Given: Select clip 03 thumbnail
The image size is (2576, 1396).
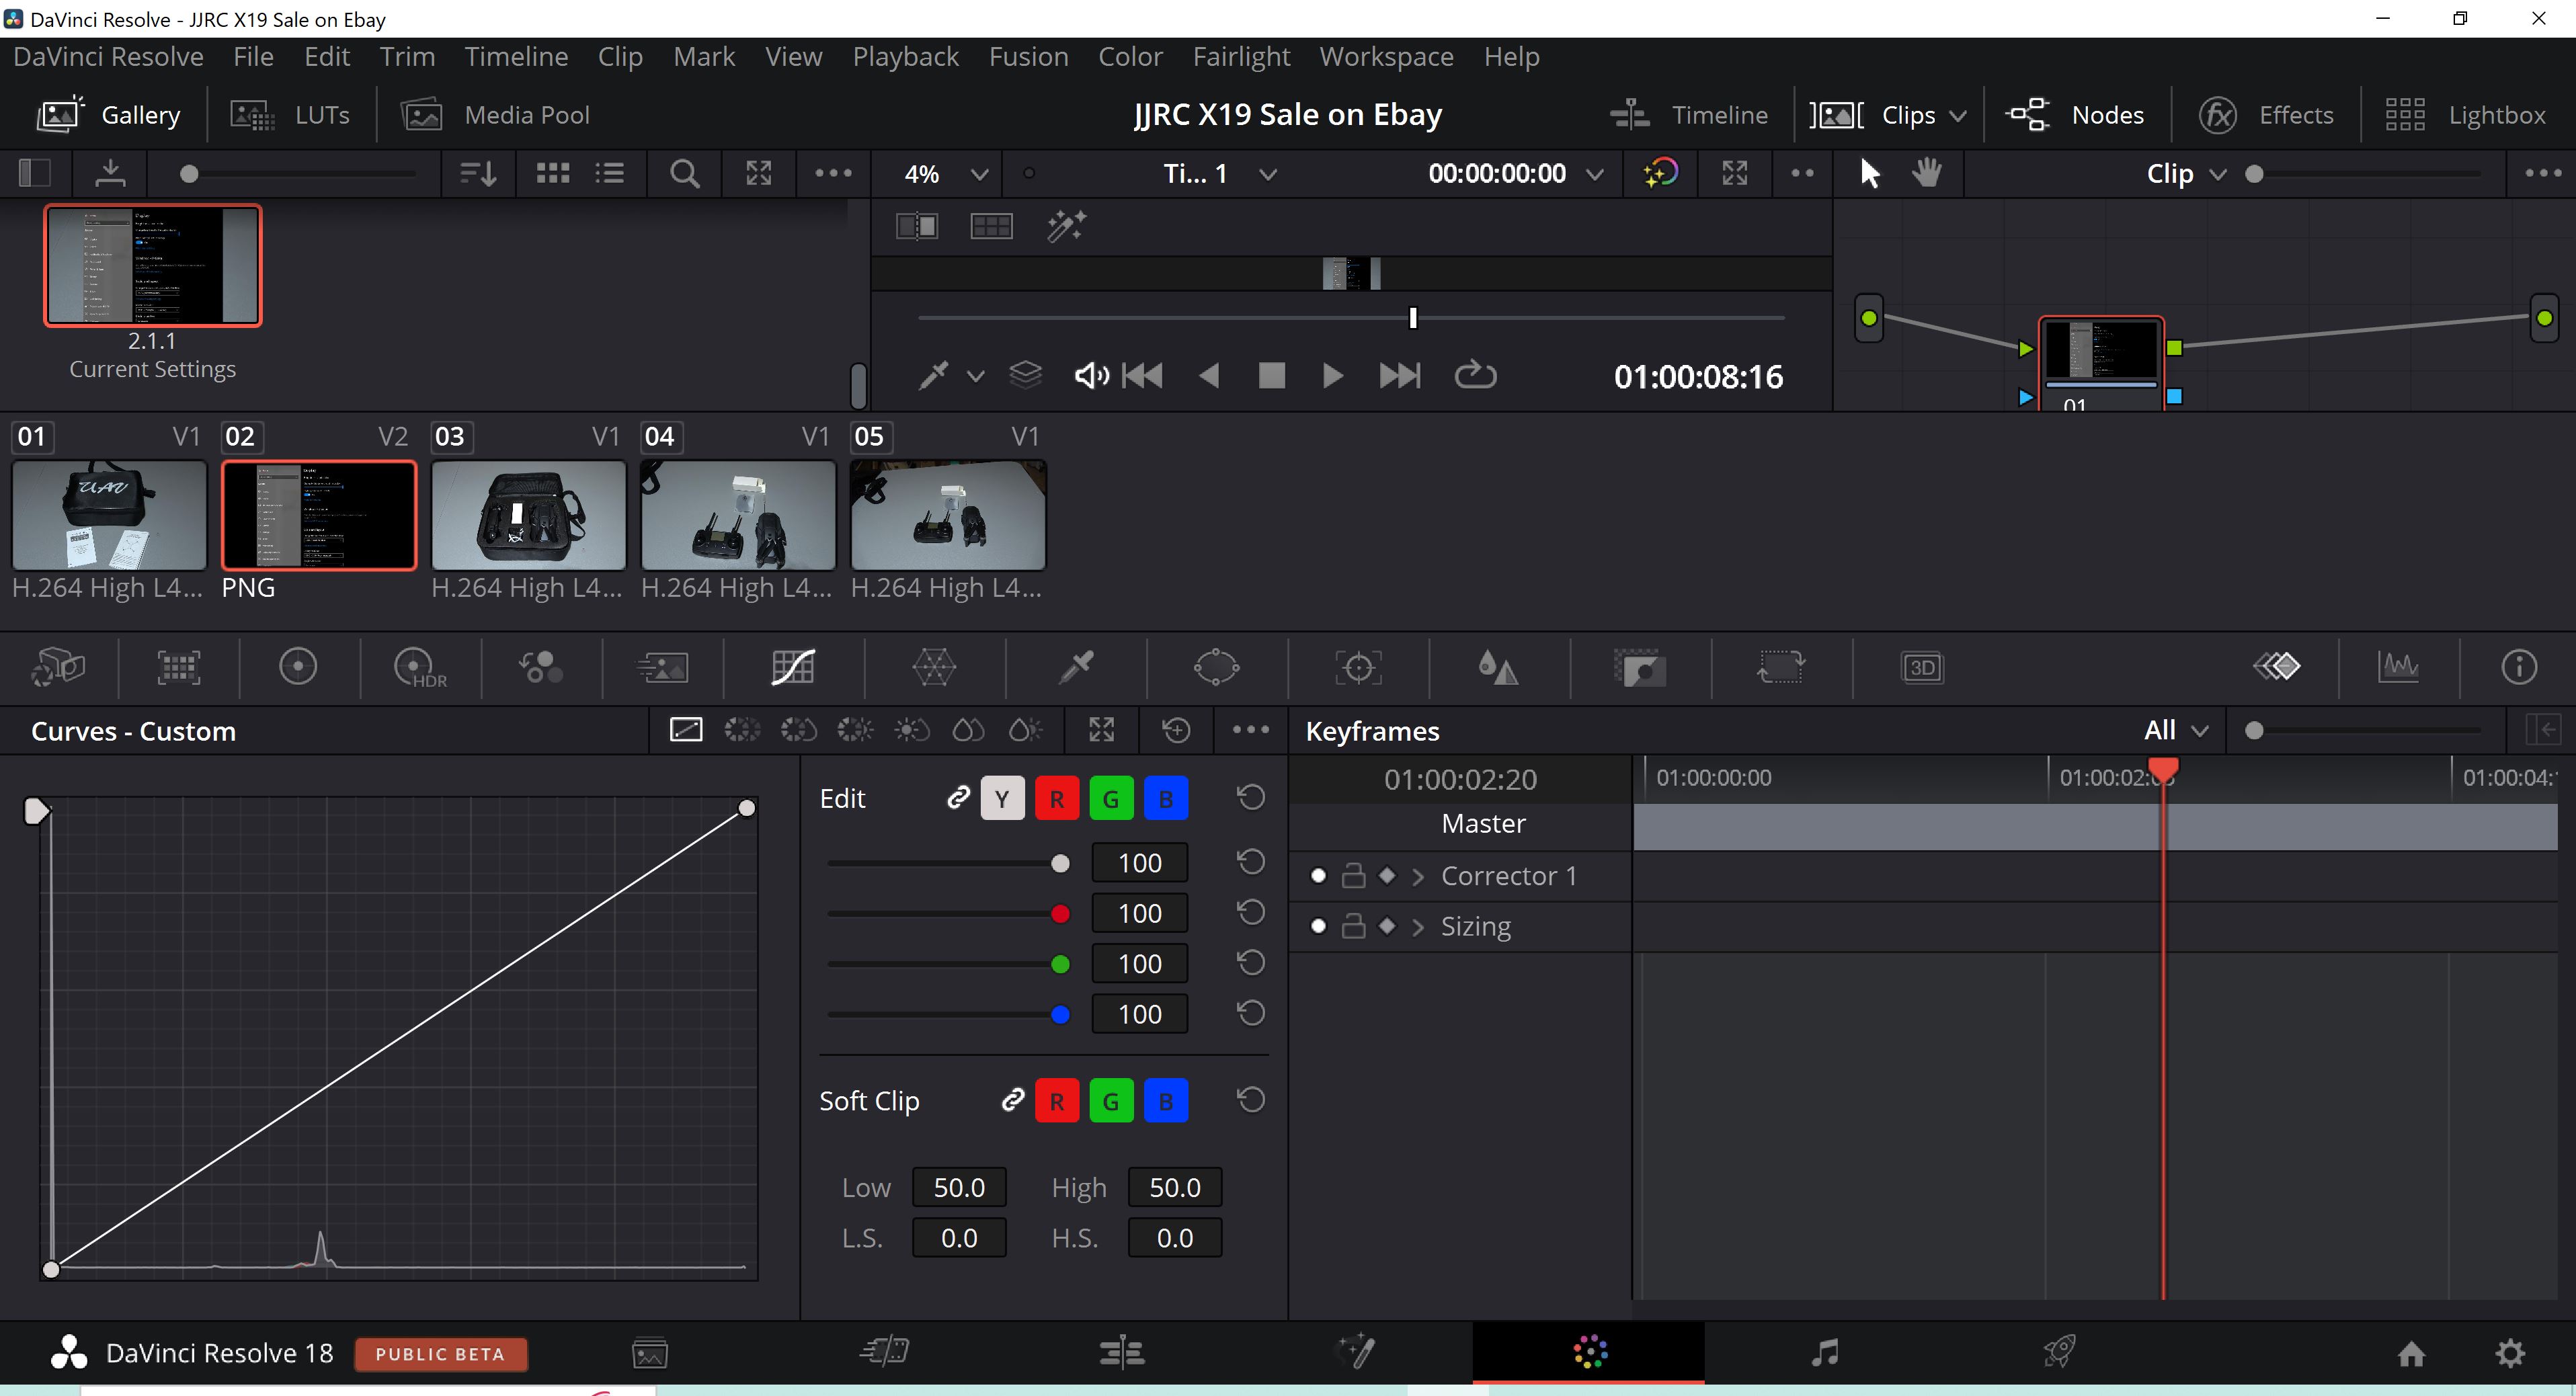Looking at the screenshot, I should 528,515.
